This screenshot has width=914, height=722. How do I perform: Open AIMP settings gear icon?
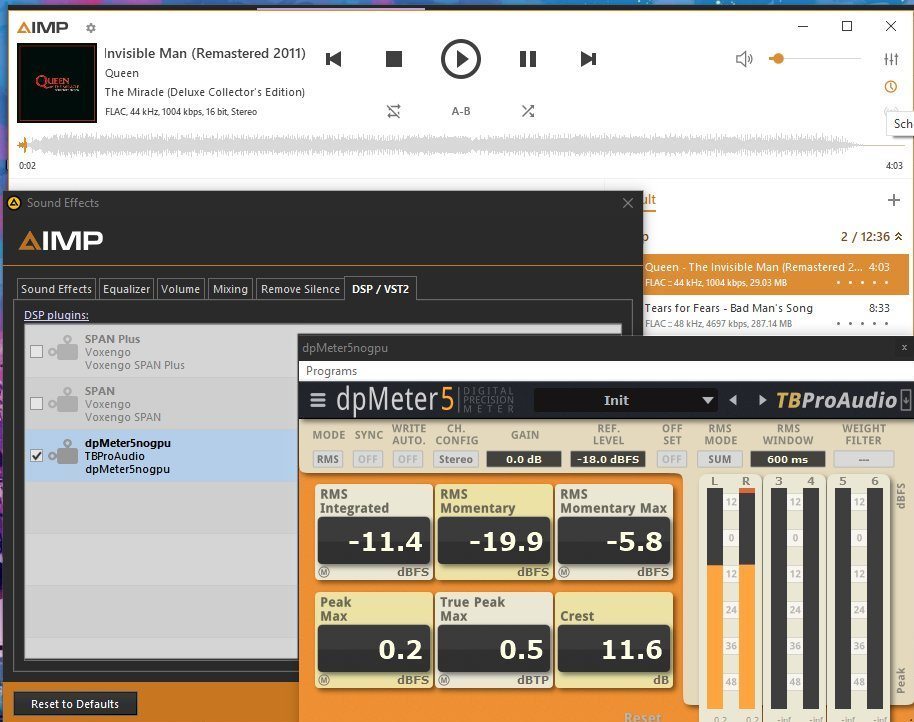91,27
